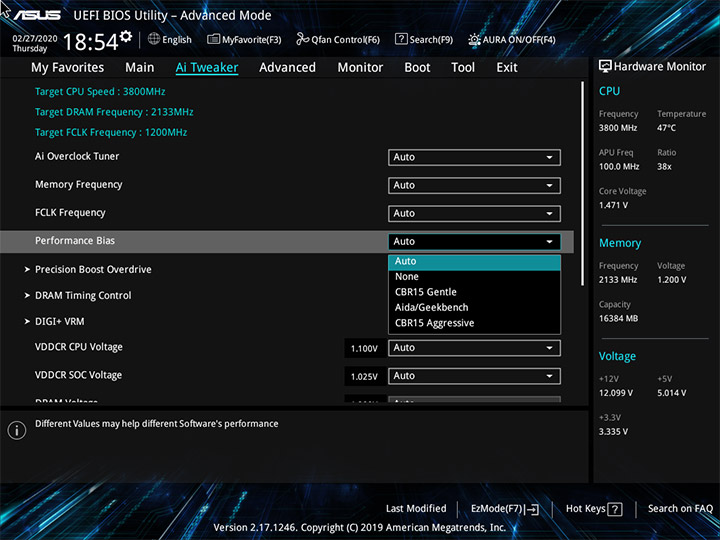Screen dimensions: 720x540
Task: Open the FCLK Frequency dropdown
Action: 474,214
